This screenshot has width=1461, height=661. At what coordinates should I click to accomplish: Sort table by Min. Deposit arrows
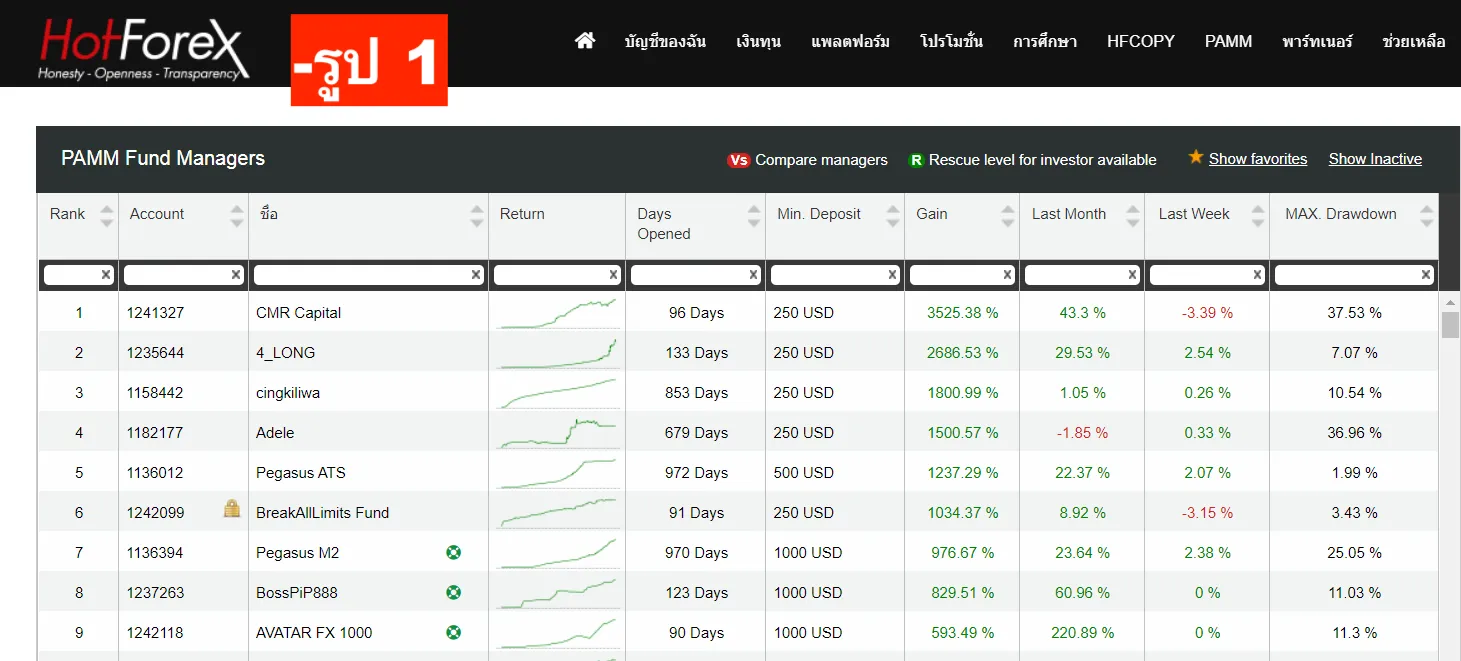(893, 216)
